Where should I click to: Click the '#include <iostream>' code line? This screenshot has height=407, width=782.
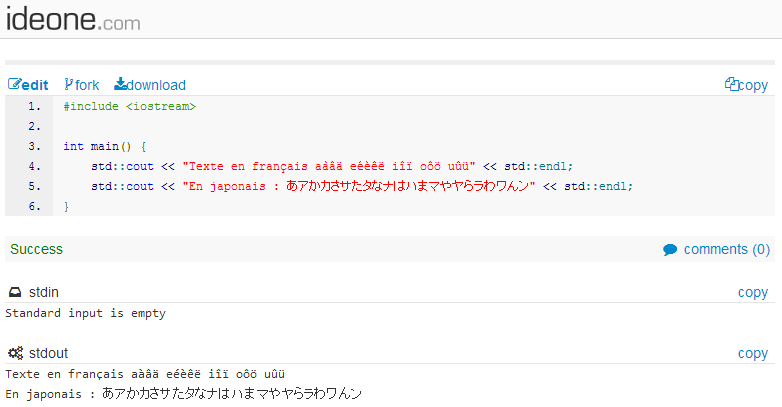point(130,106)
